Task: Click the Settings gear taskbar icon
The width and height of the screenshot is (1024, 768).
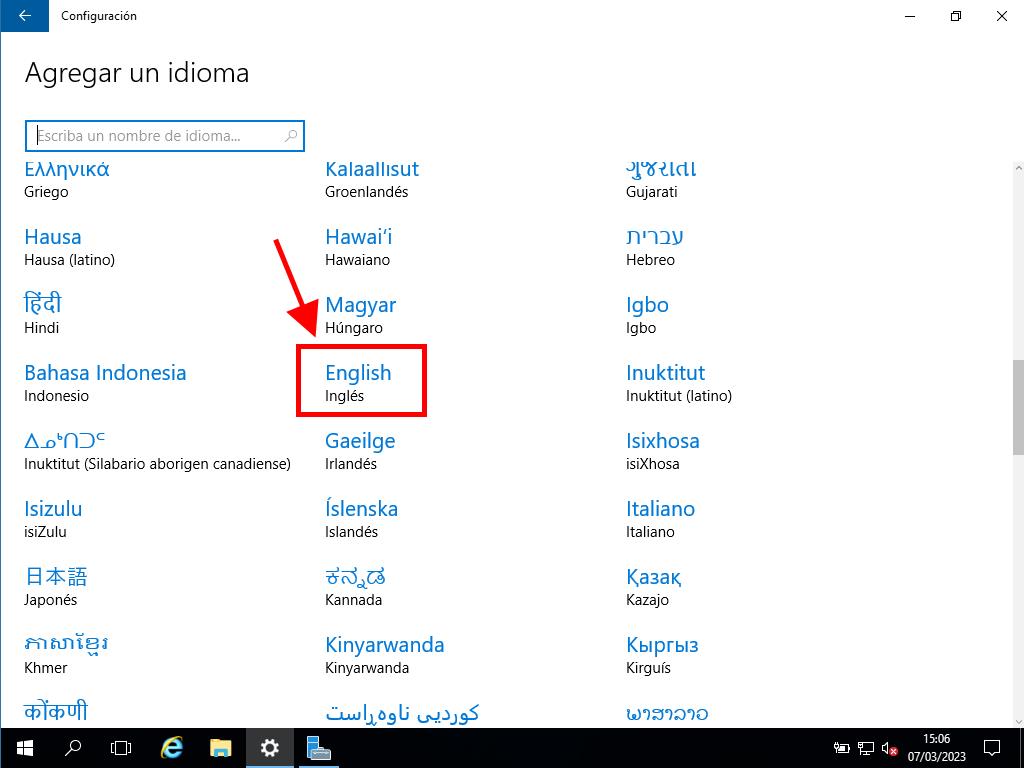Action: click(x=270, y=747)
